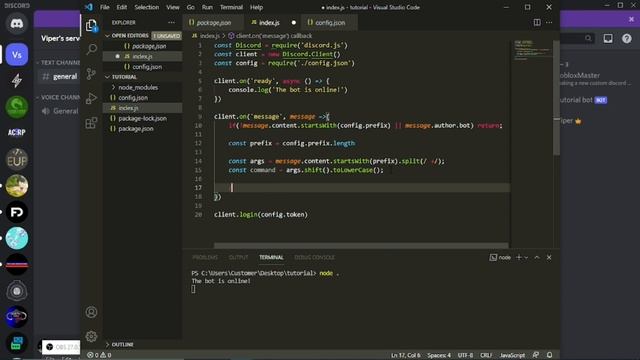Viewport: 640px width, 360px height.
Task: Open config.json in the TUTORIAL file tree
Action: click(133, 98)
